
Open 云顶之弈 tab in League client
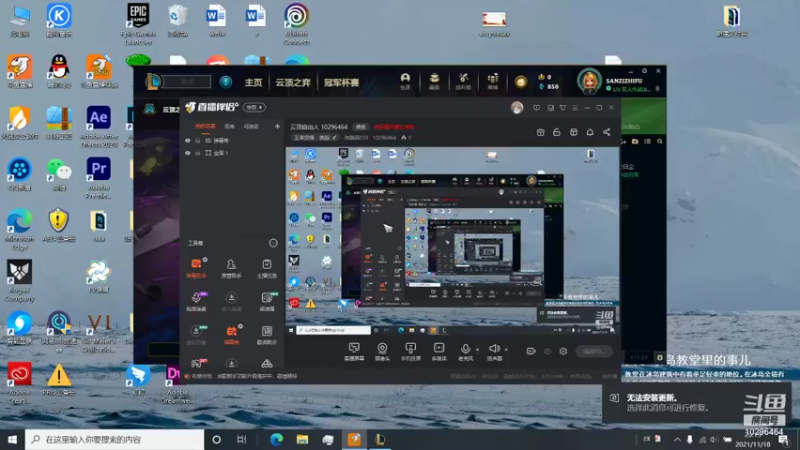[293, 82]
